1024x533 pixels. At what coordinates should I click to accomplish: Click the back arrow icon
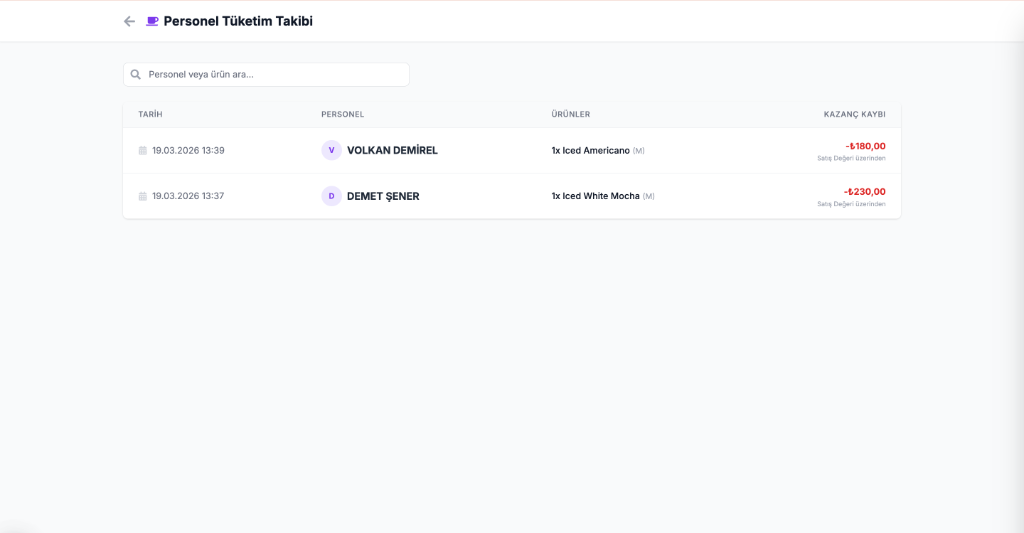(x=129, y=21)
